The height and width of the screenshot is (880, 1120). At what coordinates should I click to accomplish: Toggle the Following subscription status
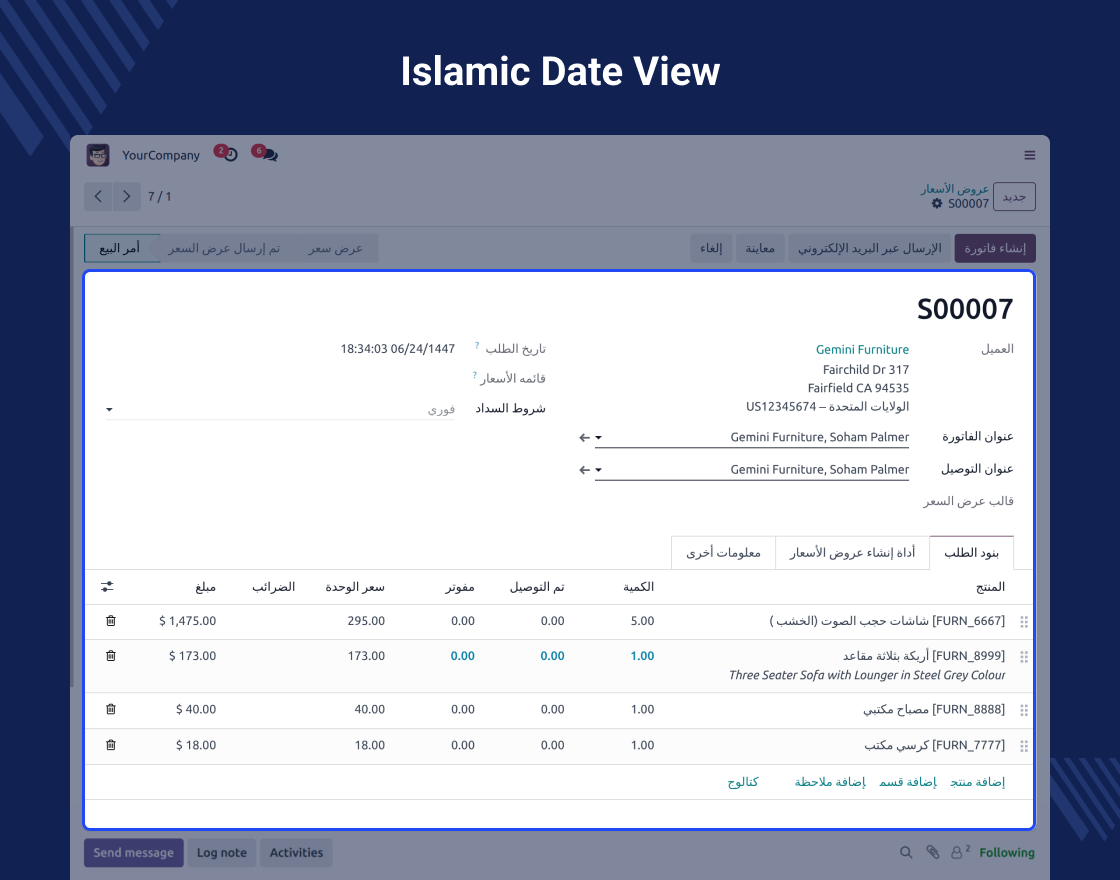1006,853
